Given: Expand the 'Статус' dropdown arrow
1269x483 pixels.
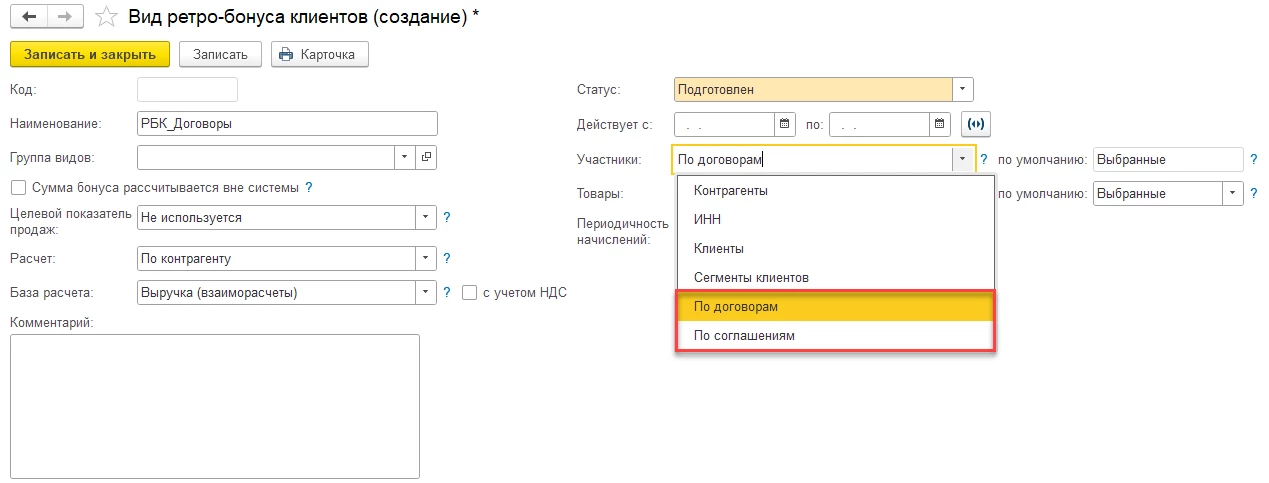Looking at the screenshot, I should pyautogui.click(x=963, y=90).
